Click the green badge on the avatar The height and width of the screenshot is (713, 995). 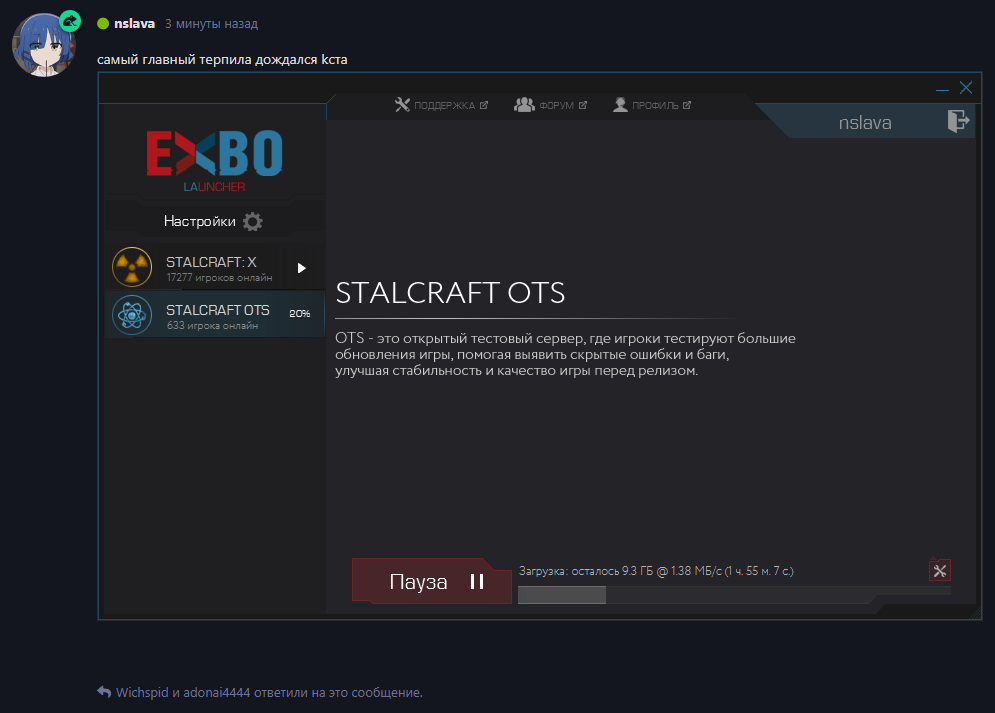[x=70, y=22]
